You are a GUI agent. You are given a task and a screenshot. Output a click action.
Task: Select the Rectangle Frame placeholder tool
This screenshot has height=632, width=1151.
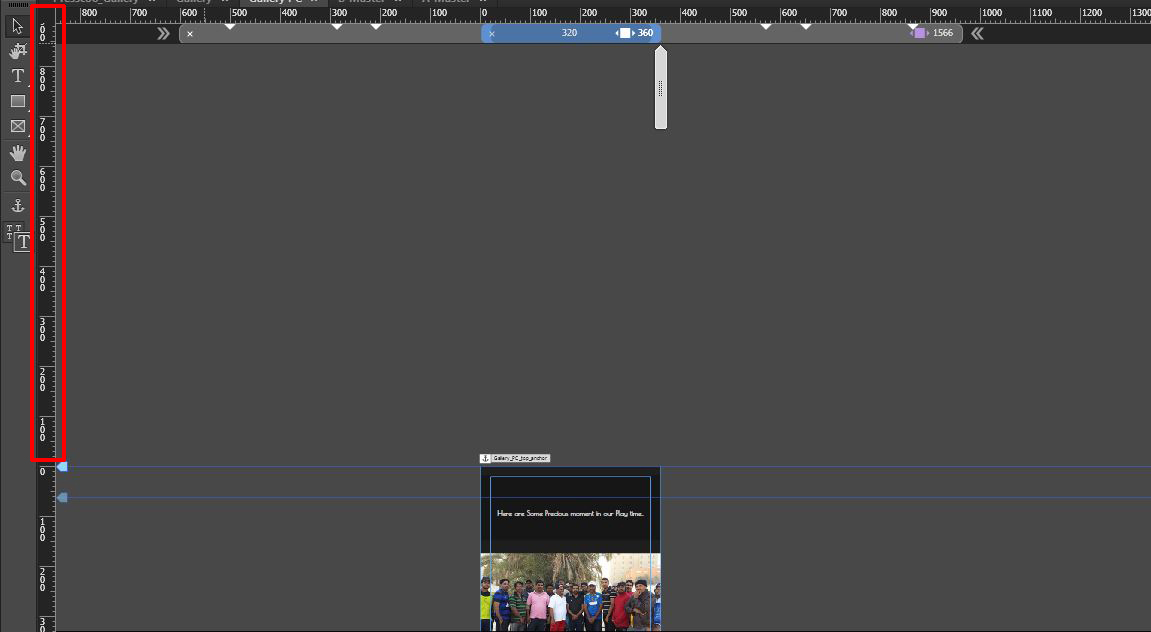[18, 126]
